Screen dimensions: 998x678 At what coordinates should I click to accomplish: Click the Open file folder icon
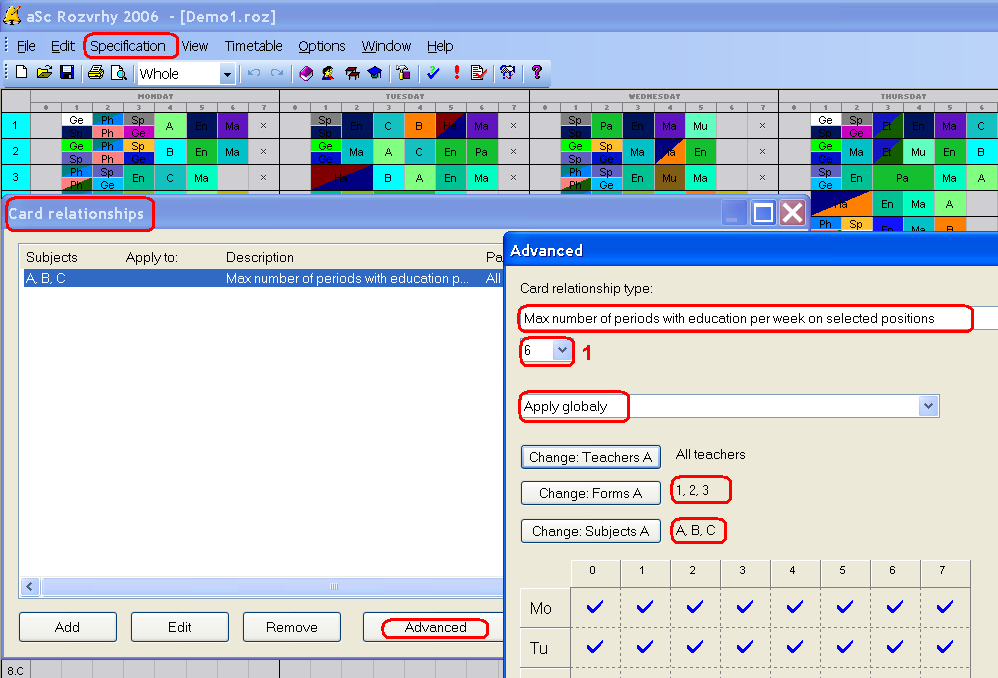tap(44, 73)
